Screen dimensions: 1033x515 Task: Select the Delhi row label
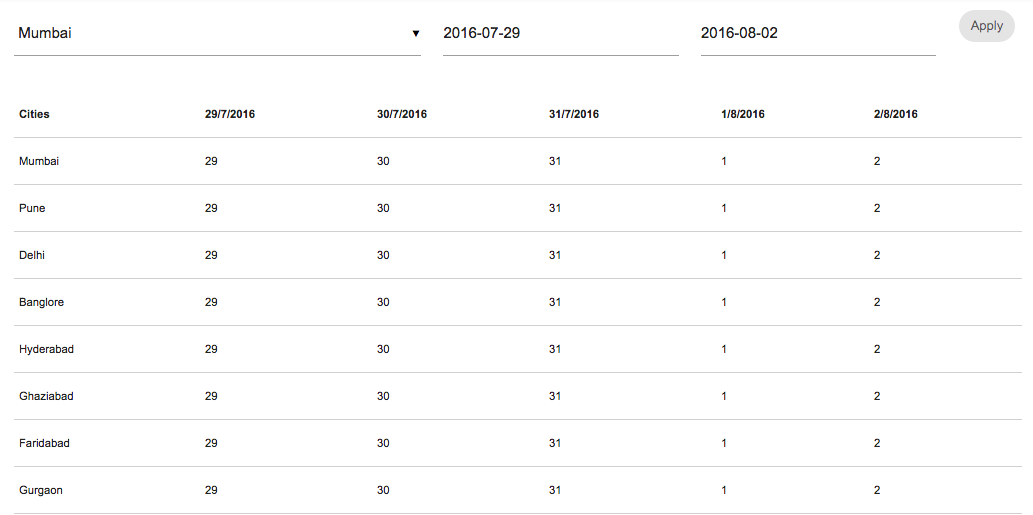click(x=32, y=255)
